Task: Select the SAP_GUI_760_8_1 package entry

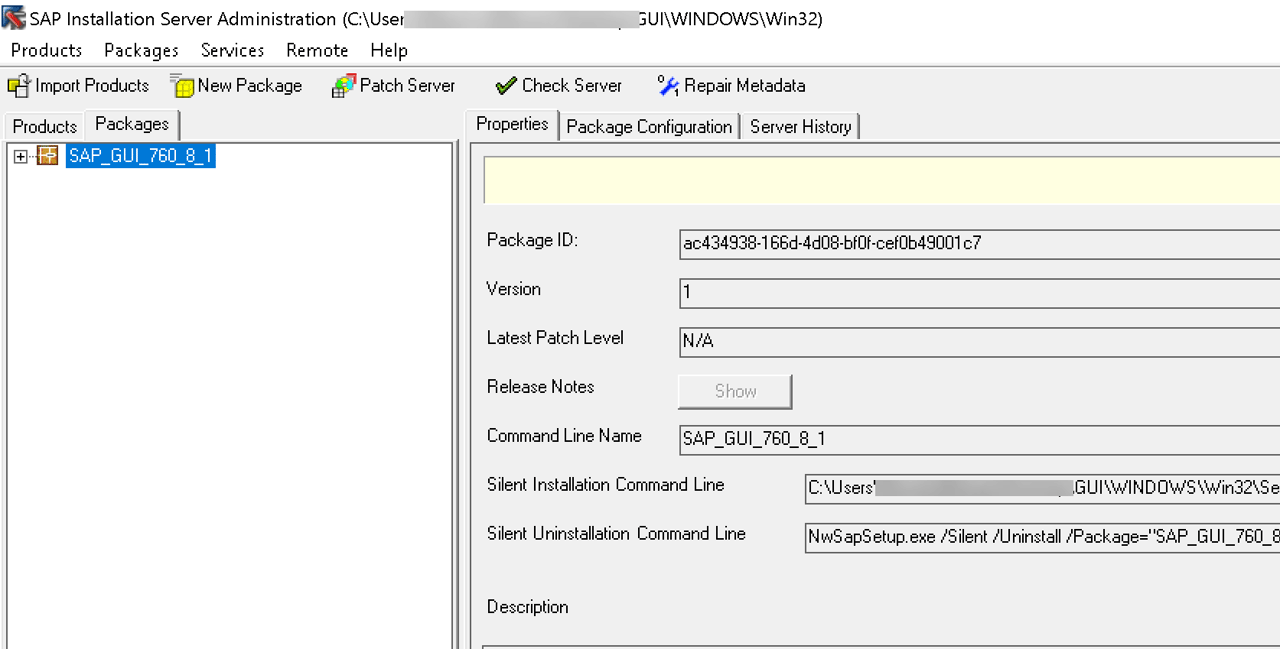Action: pyautogui.click(x=140, y=156)
